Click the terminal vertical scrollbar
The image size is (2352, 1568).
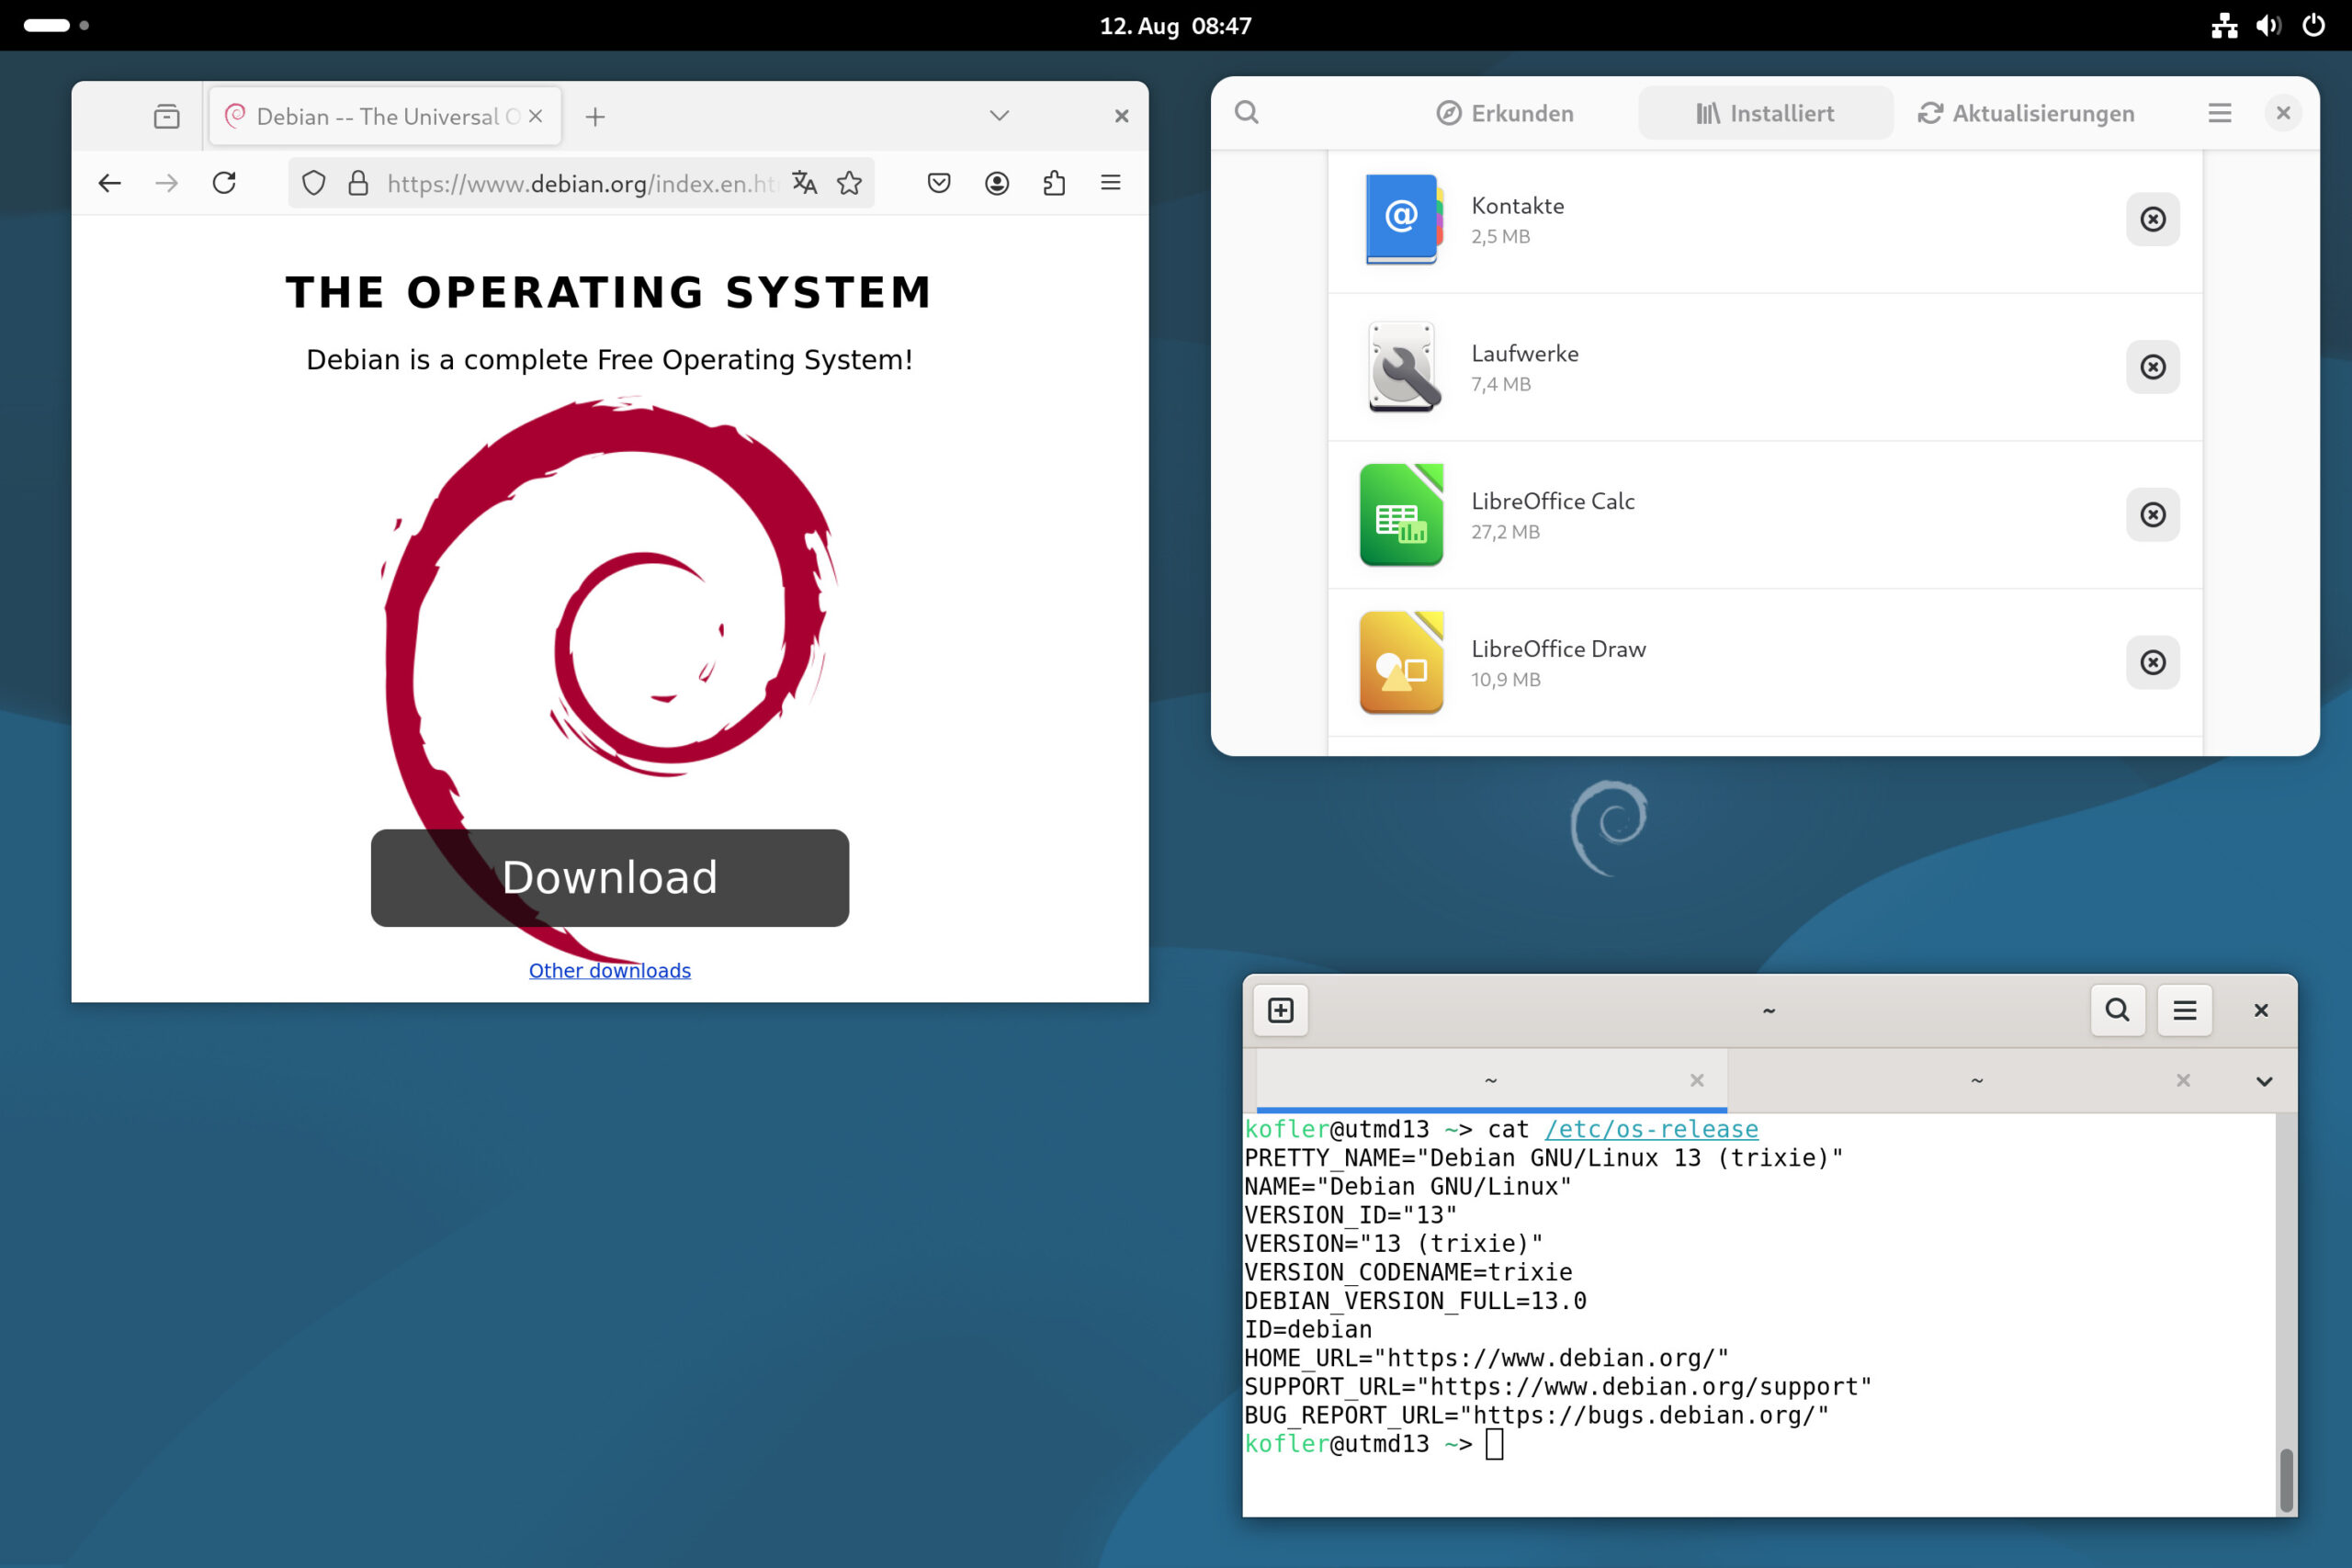[x=2286, y=1479]
